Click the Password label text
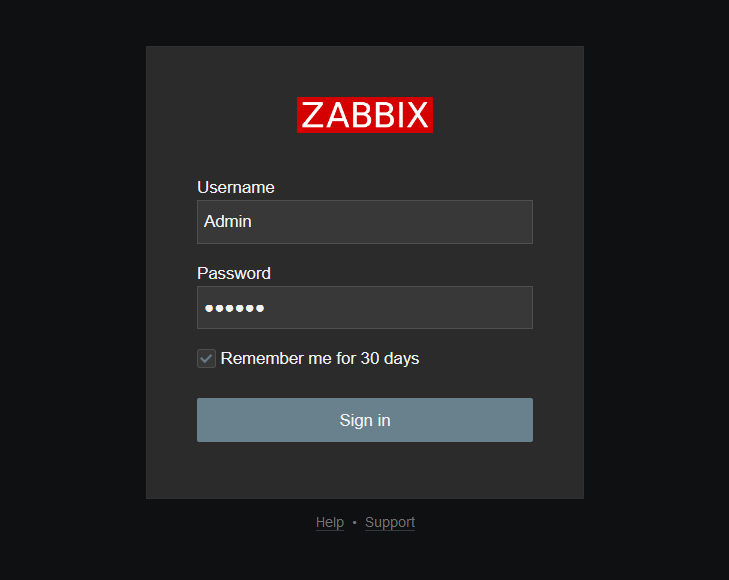Viewport: 729px width, 580px height. click(x=233, y=273)
